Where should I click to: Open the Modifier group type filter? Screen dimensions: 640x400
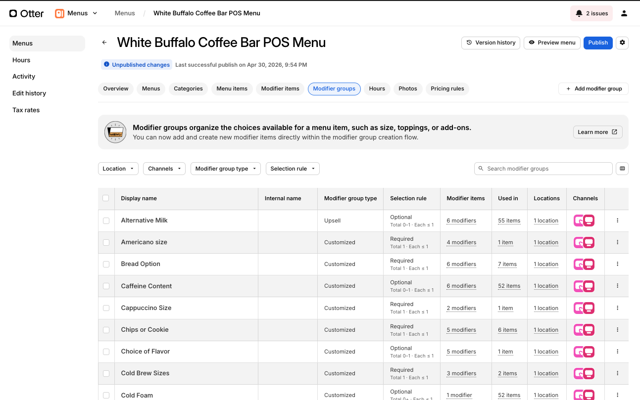225,169
